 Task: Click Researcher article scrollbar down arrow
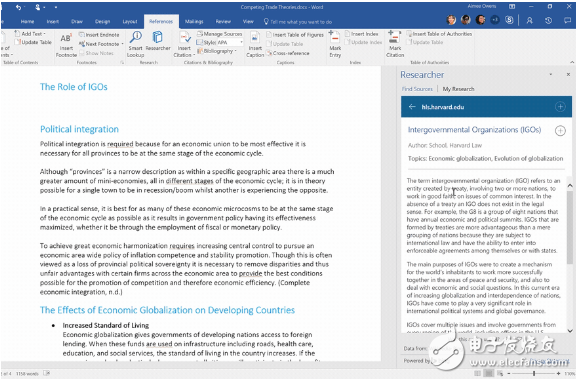pos(570,331)
